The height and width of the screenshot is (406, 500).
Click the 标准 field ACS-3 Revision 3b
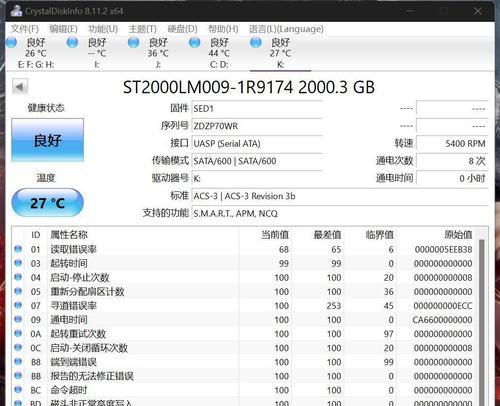point(340,196)
